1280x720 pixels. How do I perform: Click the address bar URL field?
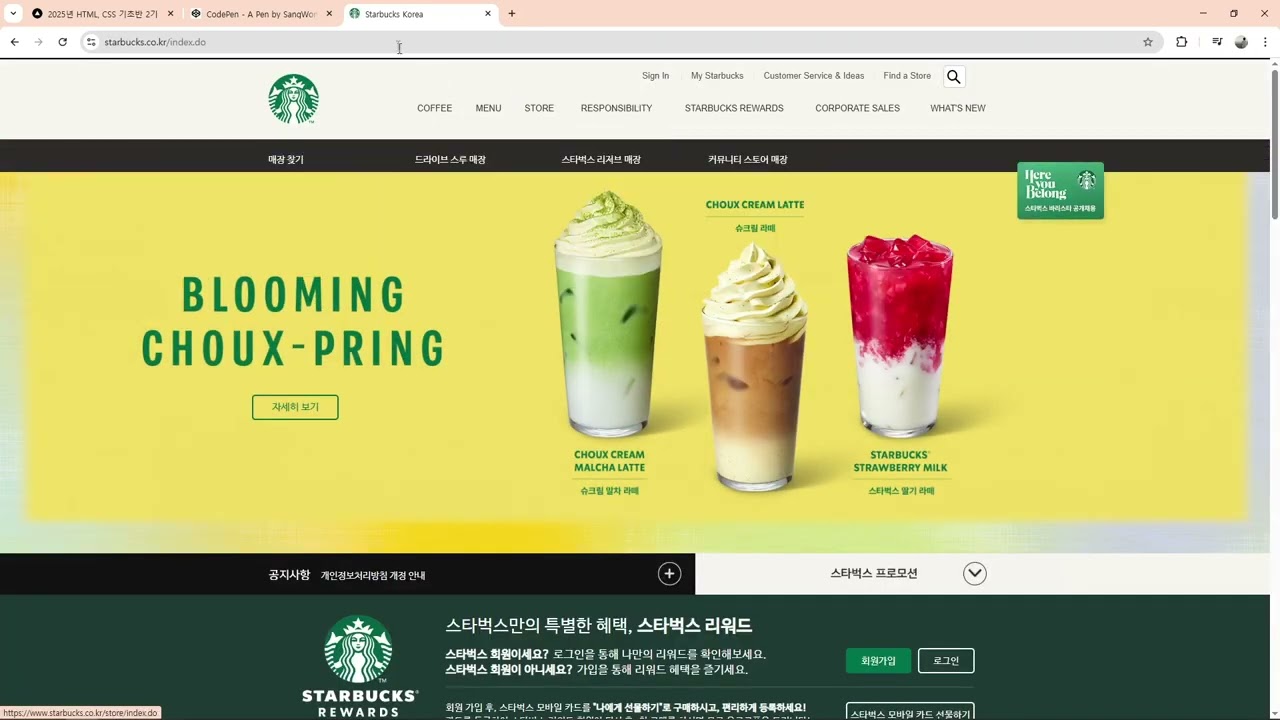[620, 42]
